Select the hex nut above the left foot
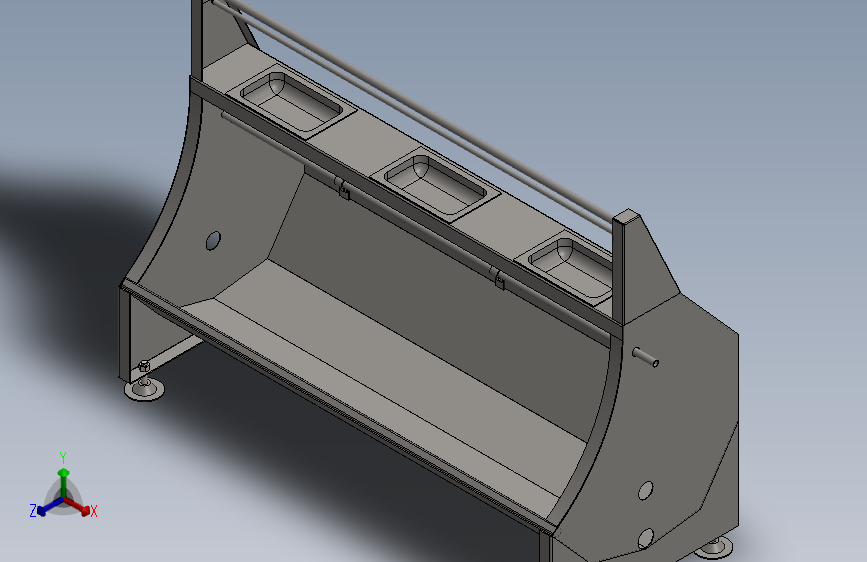This screenshot has width=867, height=562. (x=143, y=366)
